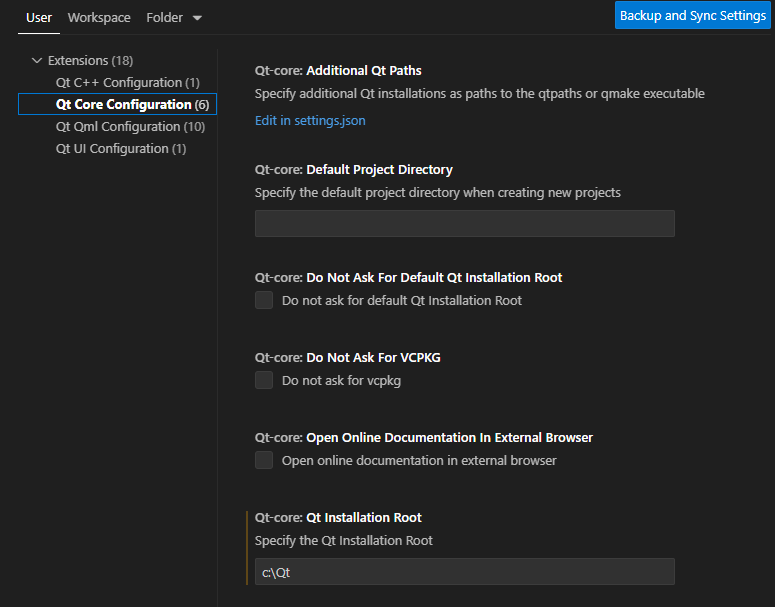
Task: Open Qt Qml Configuration (10) section
Action: pos(130,127)
